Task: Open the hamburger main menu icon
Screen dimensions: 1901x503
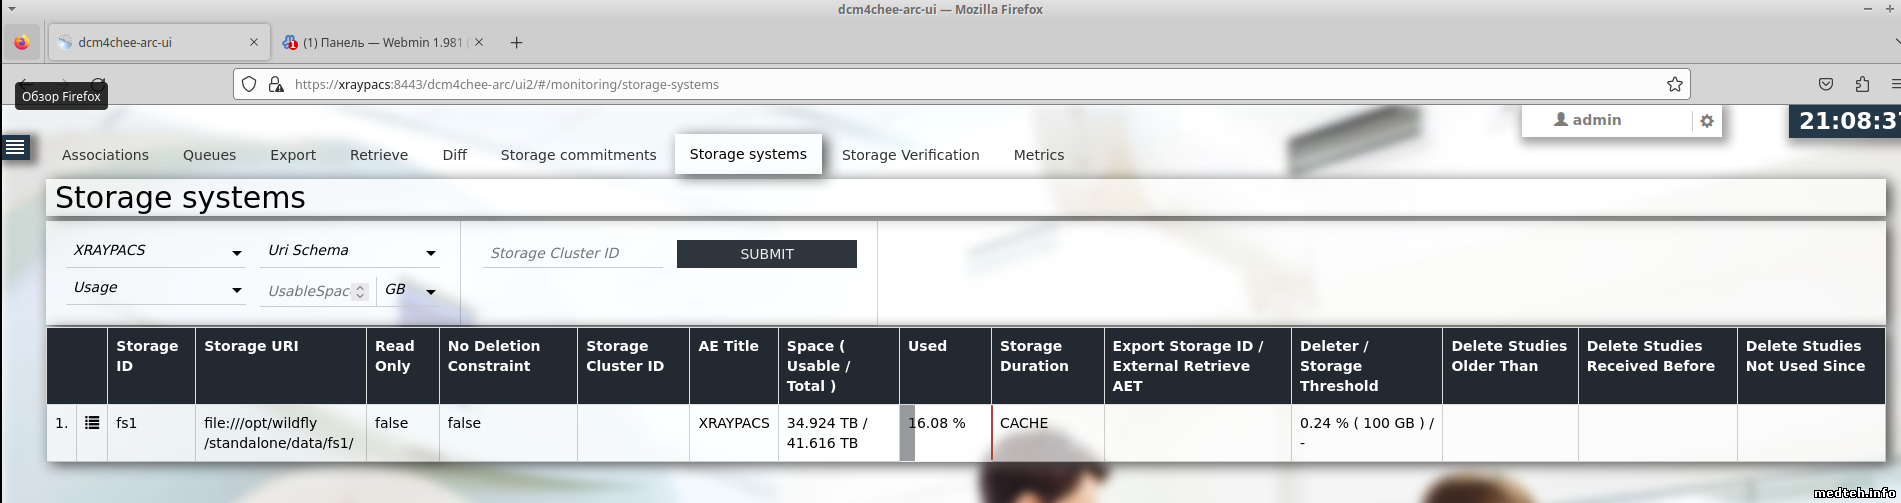Action: pos(15,148)
